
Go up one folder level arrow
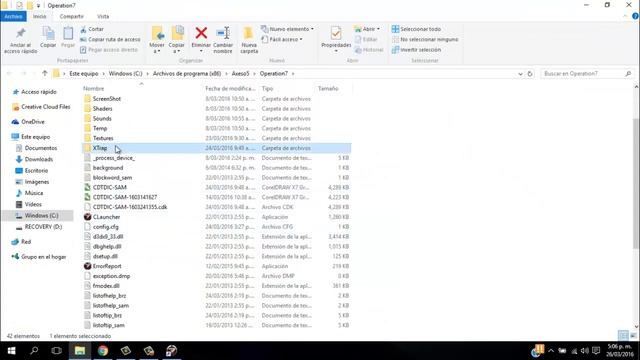(x=44, y=73)
